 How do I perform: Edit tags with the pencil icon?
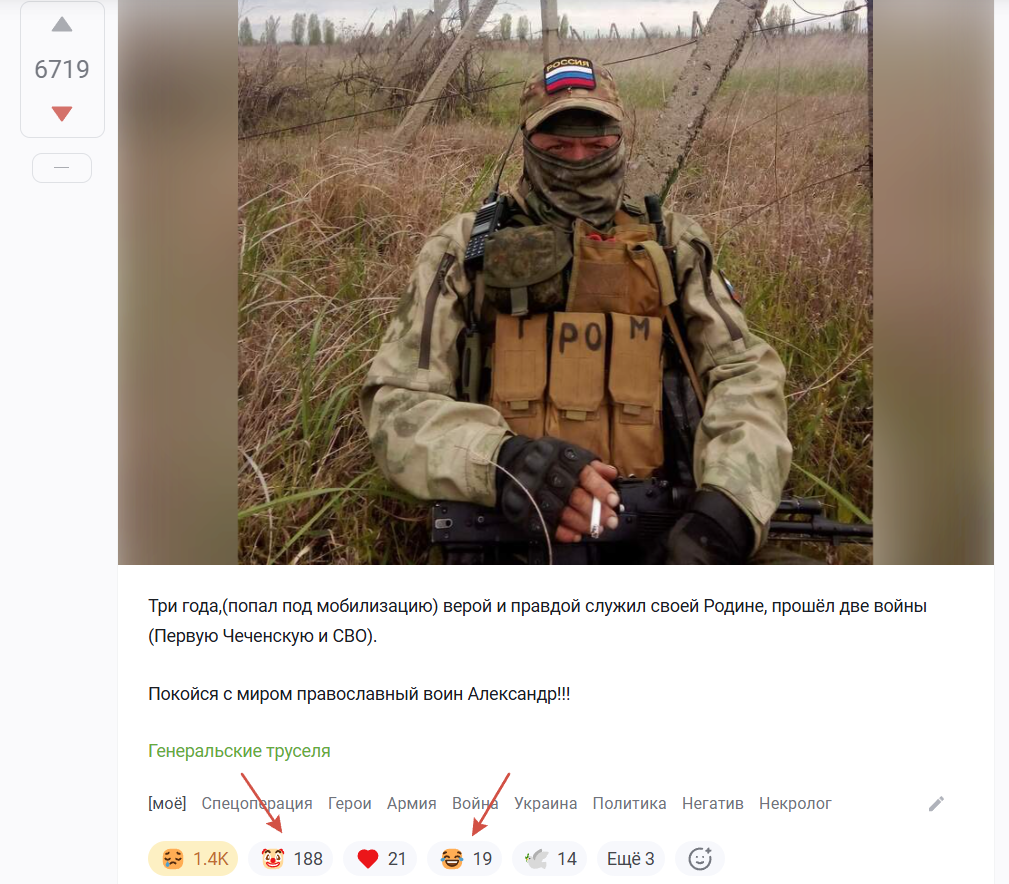pos(936,804)
